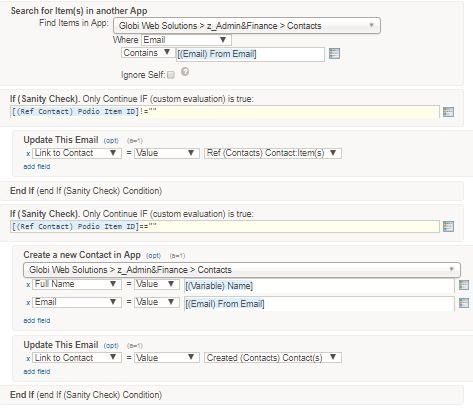Click add field under first Update This Email
473x409 pixels.
tap(37, 167)
